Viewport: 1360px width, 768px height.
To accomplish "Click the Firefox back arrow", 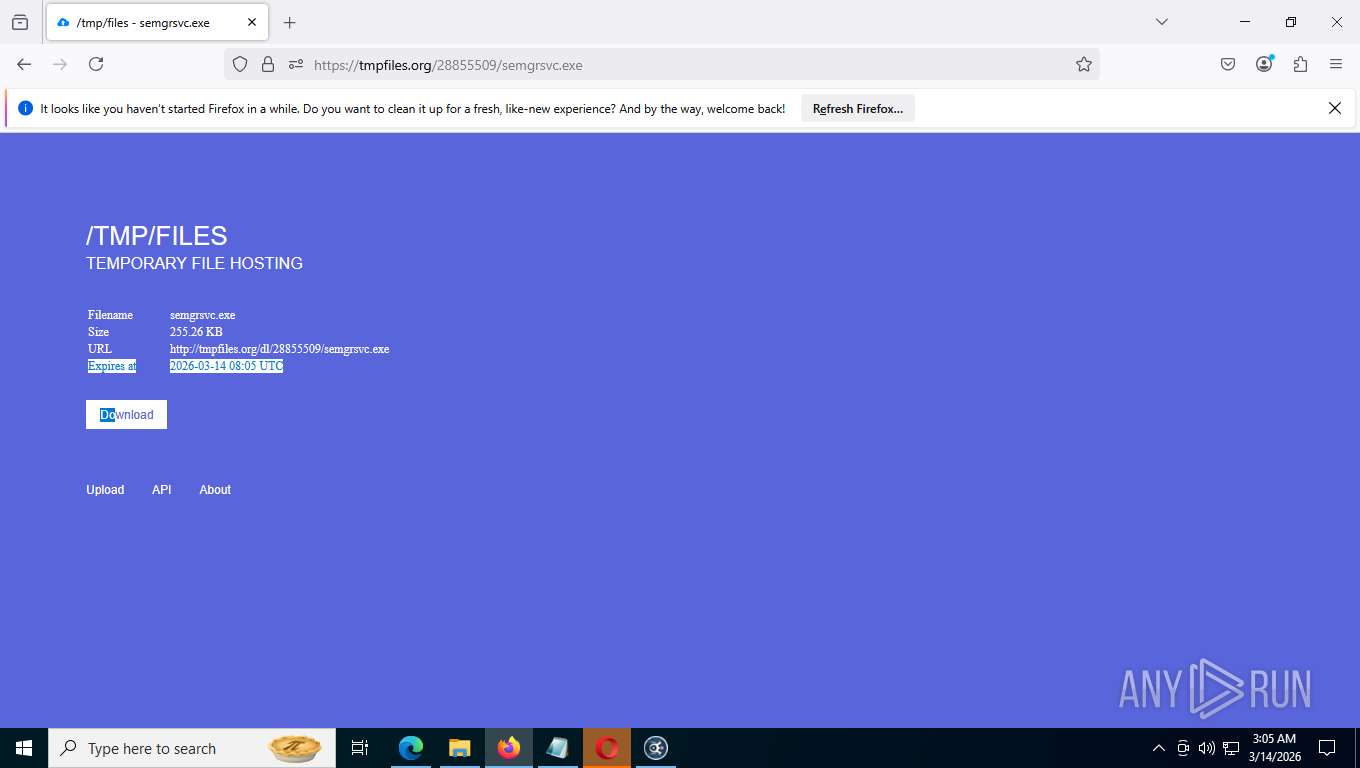I will click(24, 64).
